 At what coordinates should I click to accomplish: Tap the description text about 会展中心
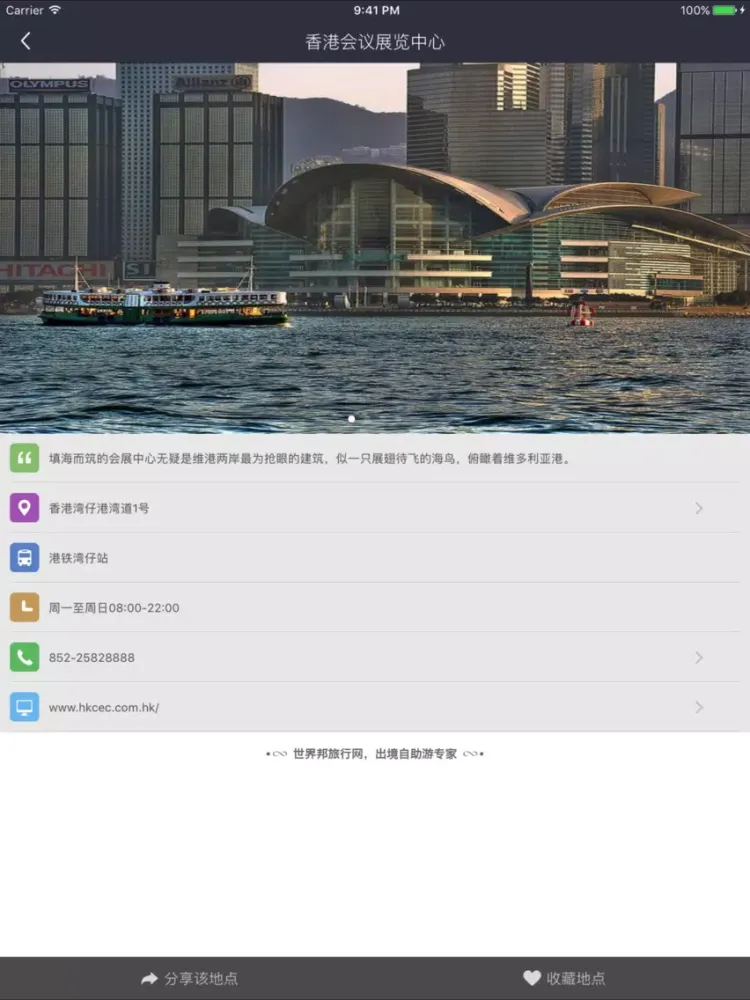[310, 459]
